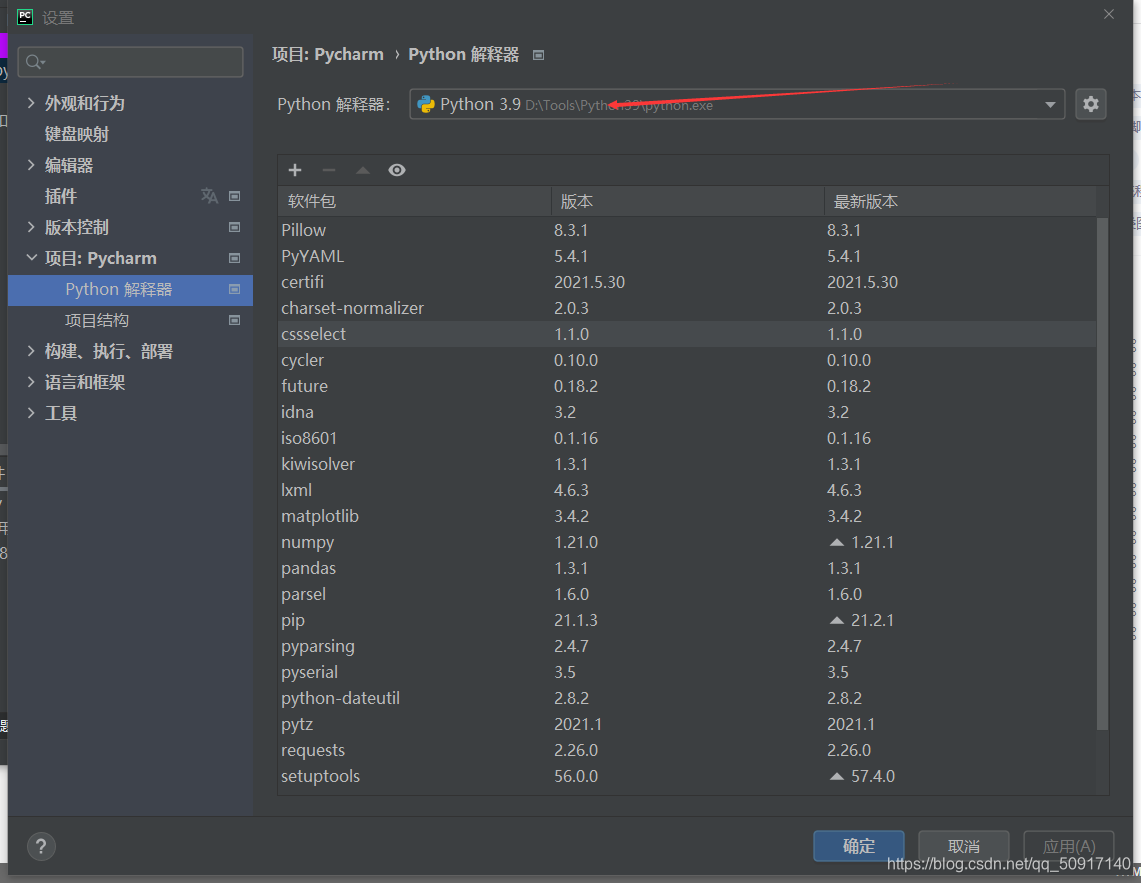Expand the 工具 section
The image size is (1141, 883).
click(x=31, y=413)
